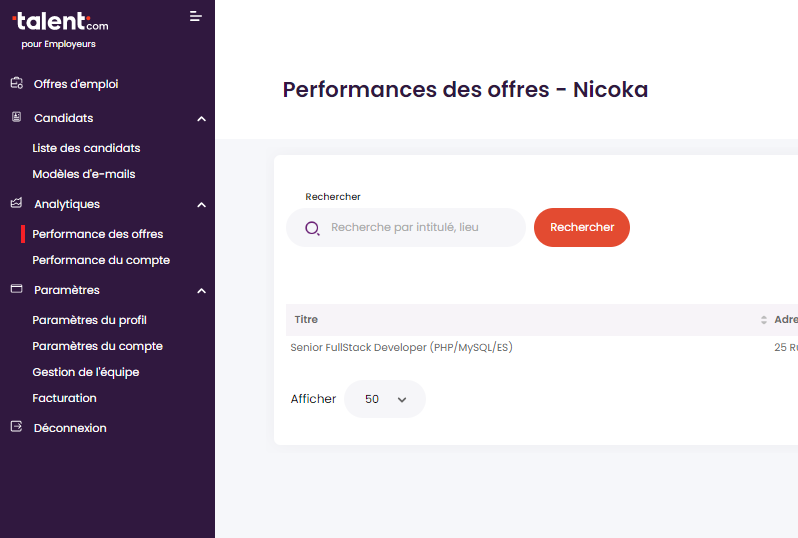Click the Offres d'emploi briefcase icon
This screenshot has height=538, width=798.
(17, 83)
